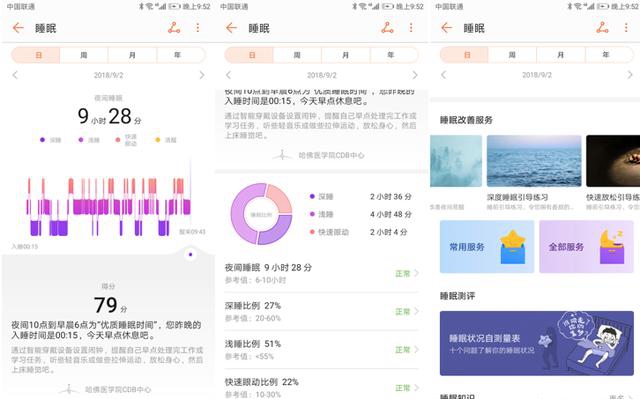Open the share icon in the right sleep screen
Screen dimensions: 640x399
[x=602, y=28]
